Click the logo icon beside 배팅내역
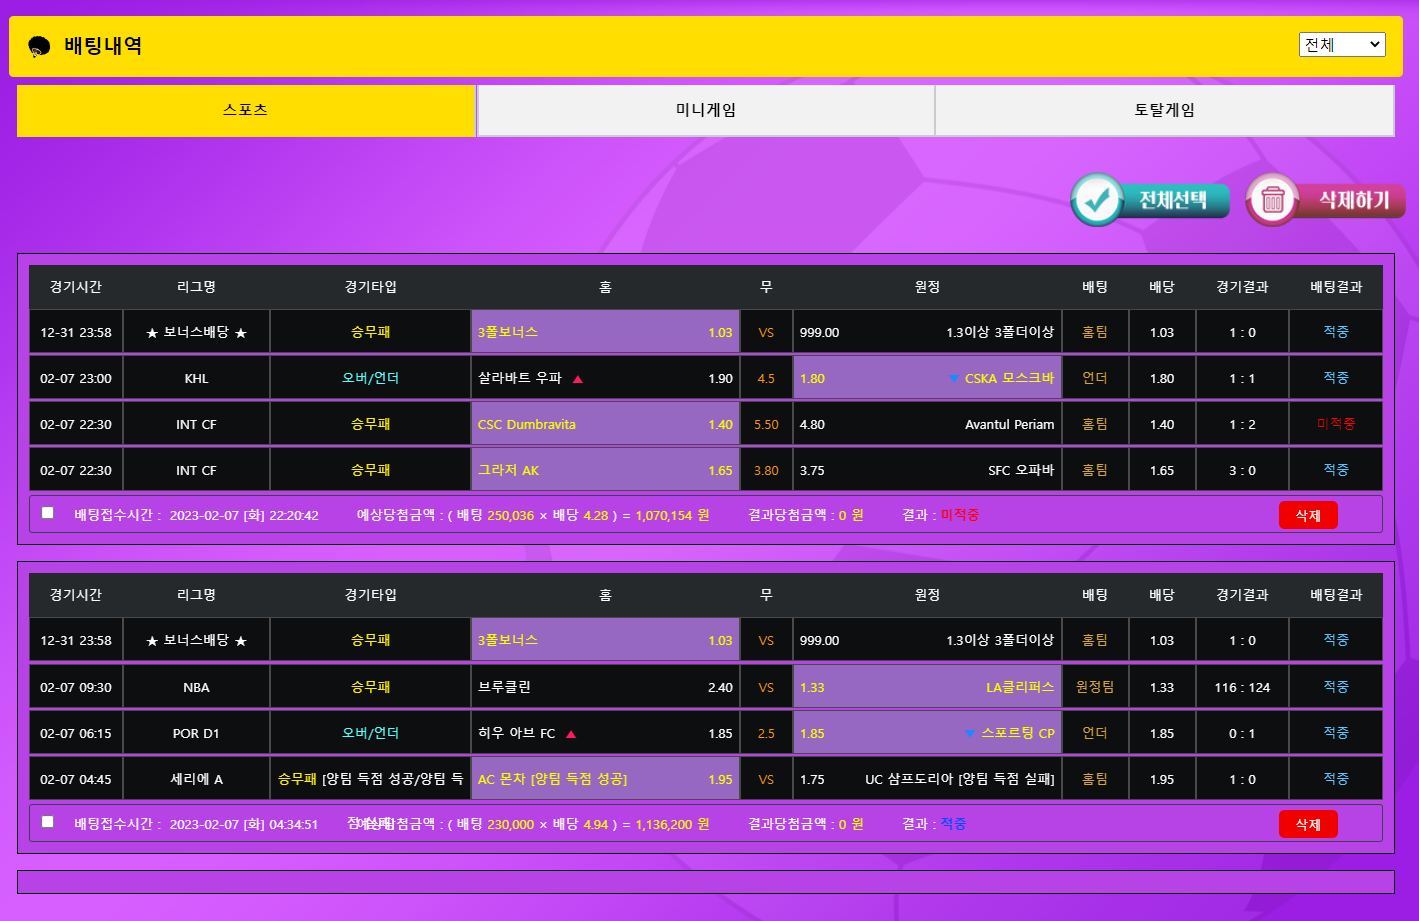 click(x=39, y=46)
